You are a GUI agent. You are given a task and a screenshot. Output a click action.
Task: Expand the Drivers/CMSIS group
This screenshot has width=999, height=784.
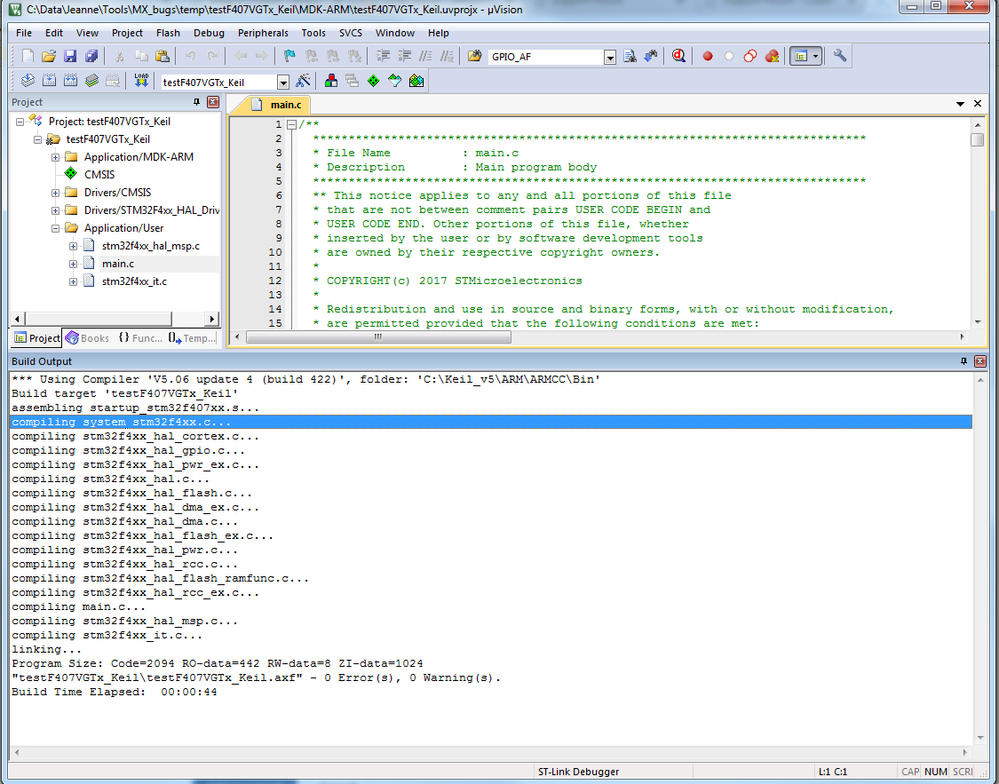(x=55, y=192)
